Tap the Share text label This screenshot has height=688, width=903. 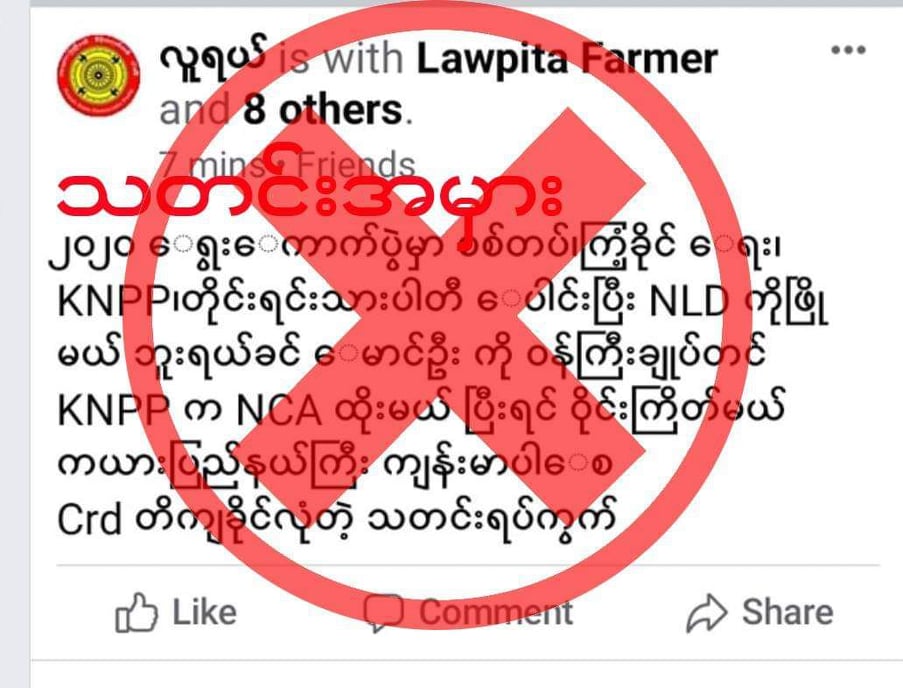[x=787, y=611]
